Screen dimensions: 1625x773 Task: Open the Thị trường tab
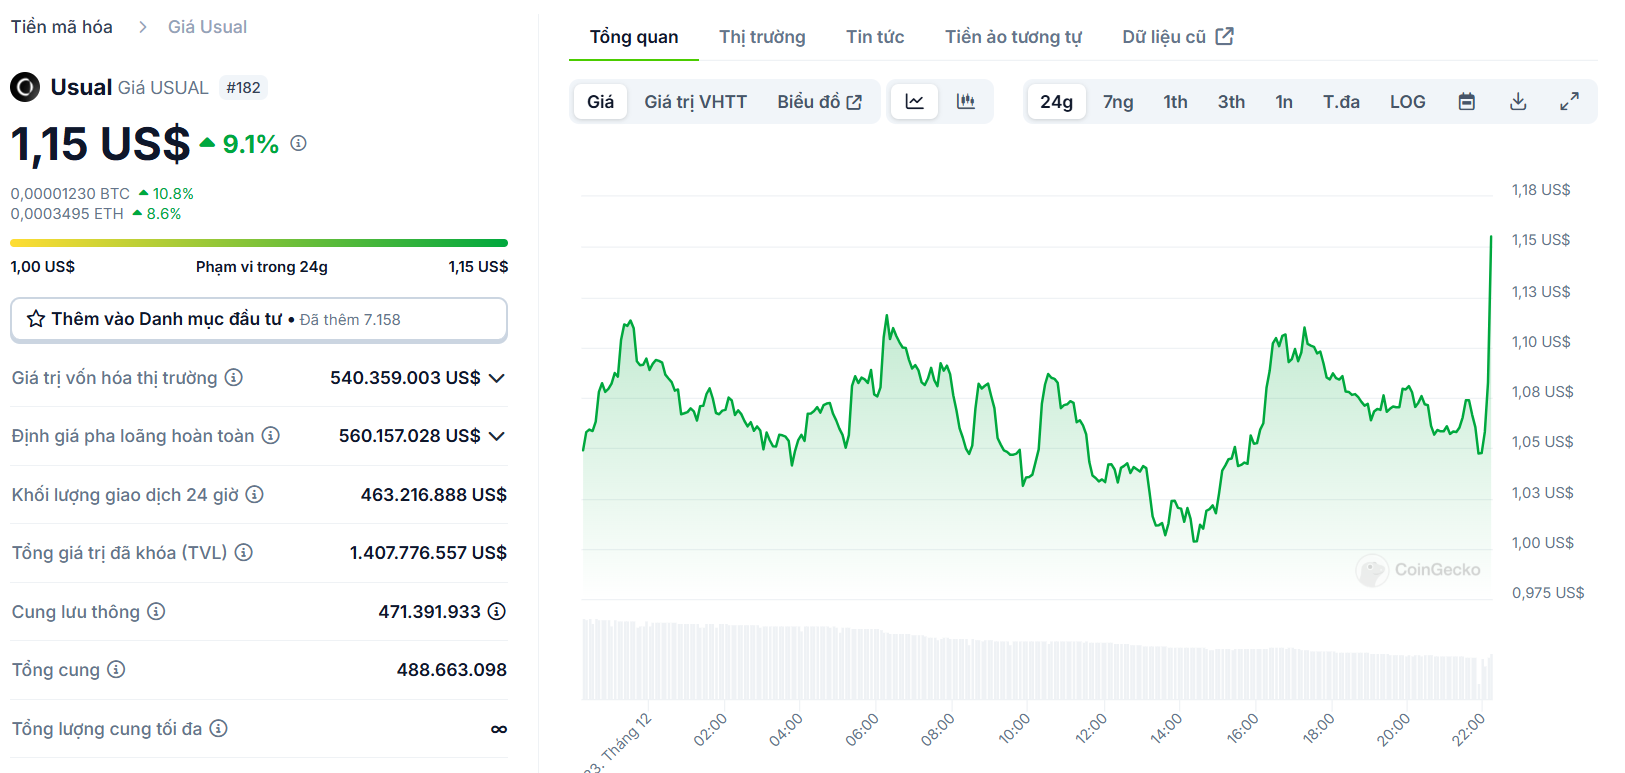(762, 37)
